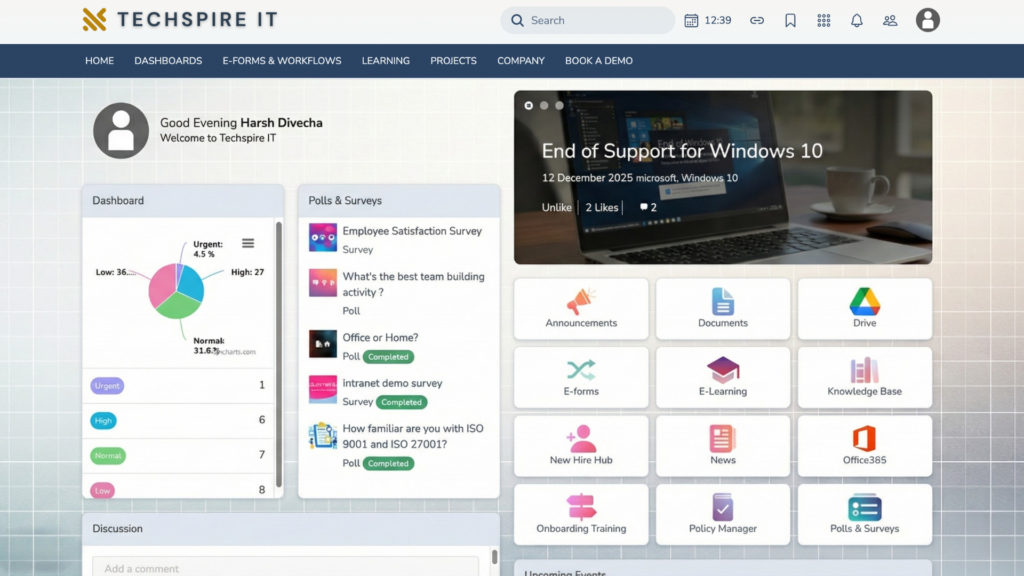Open the Knowledge Base icon
This screenshot has height=576, width=1024.
click(864, 377)
